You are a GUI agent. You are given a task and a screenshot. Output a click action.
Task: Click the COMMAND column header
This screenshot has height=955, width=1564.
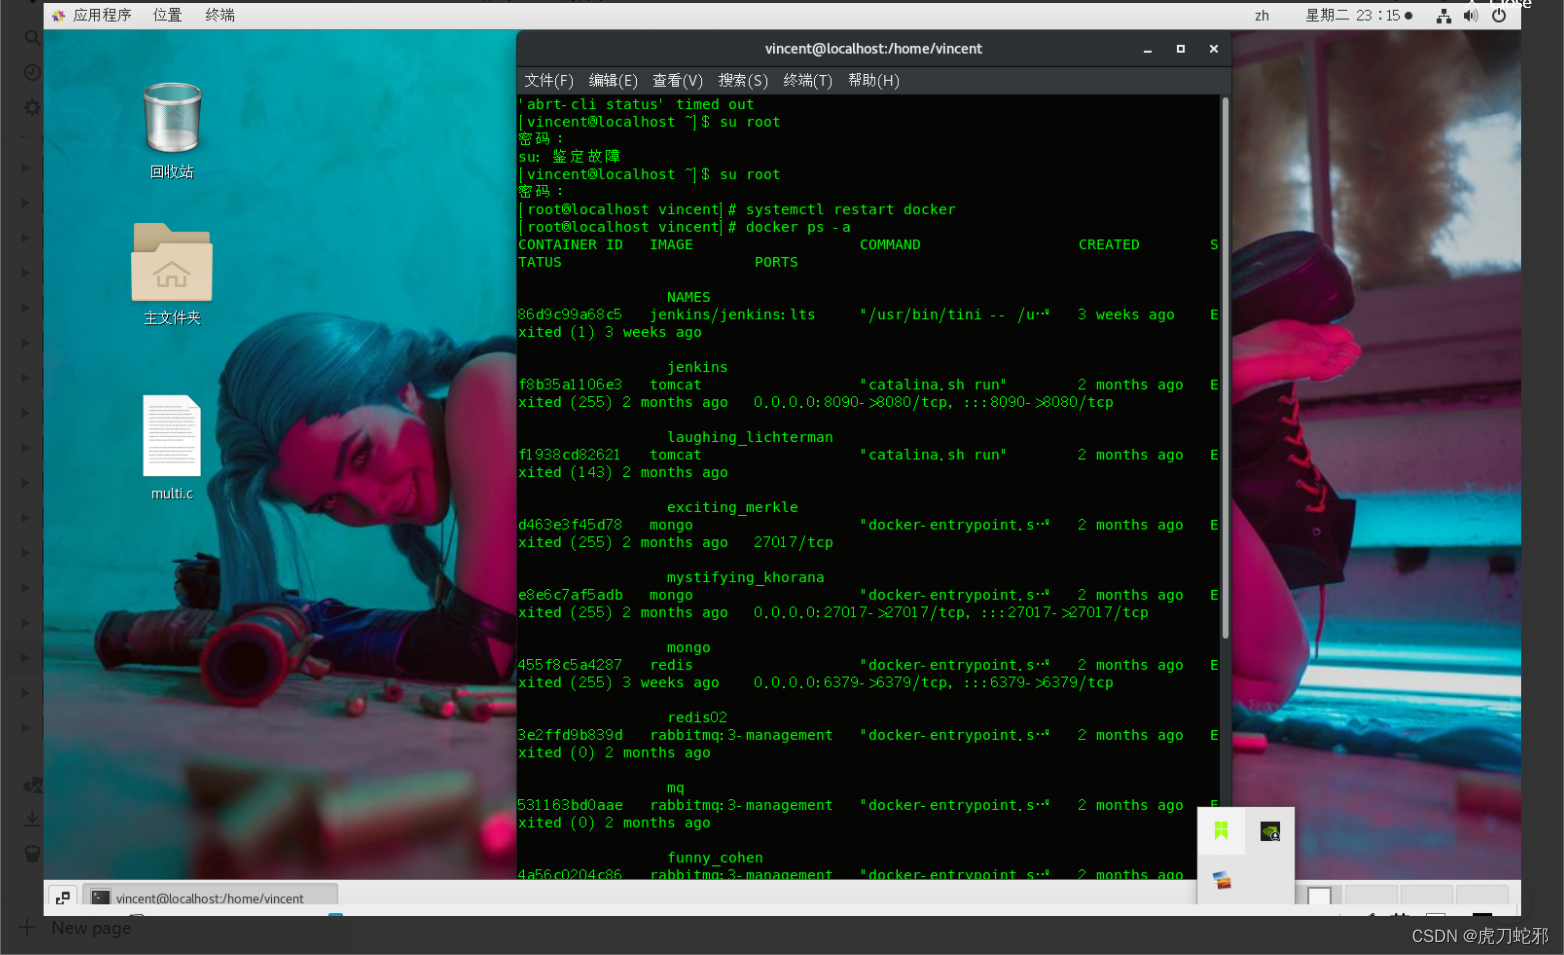pyautogui.click(x=890, y=244)
